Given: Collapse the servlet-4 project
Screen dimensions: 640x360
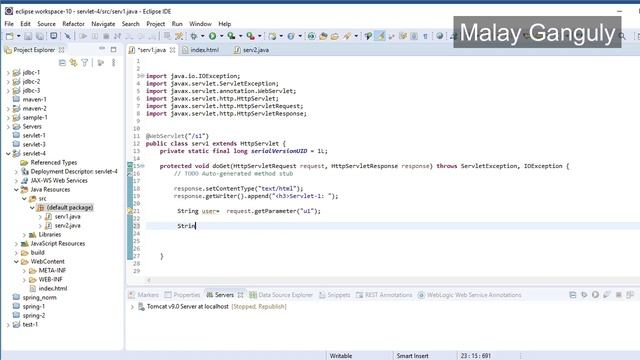Looking at the screenshot, I should point(8,153).
